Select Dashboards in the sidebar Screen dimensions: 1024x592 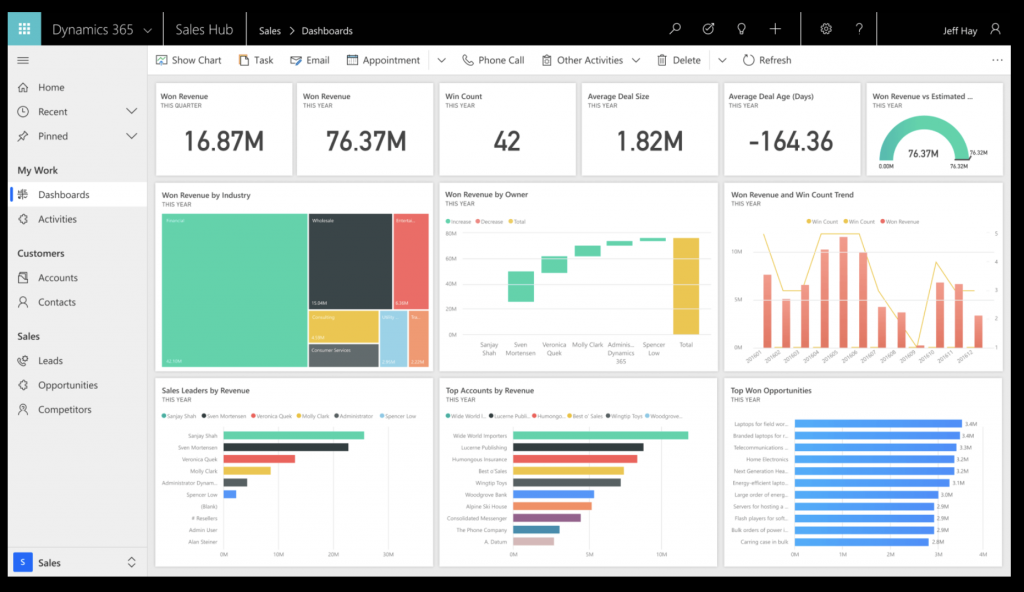coord(77,195)
